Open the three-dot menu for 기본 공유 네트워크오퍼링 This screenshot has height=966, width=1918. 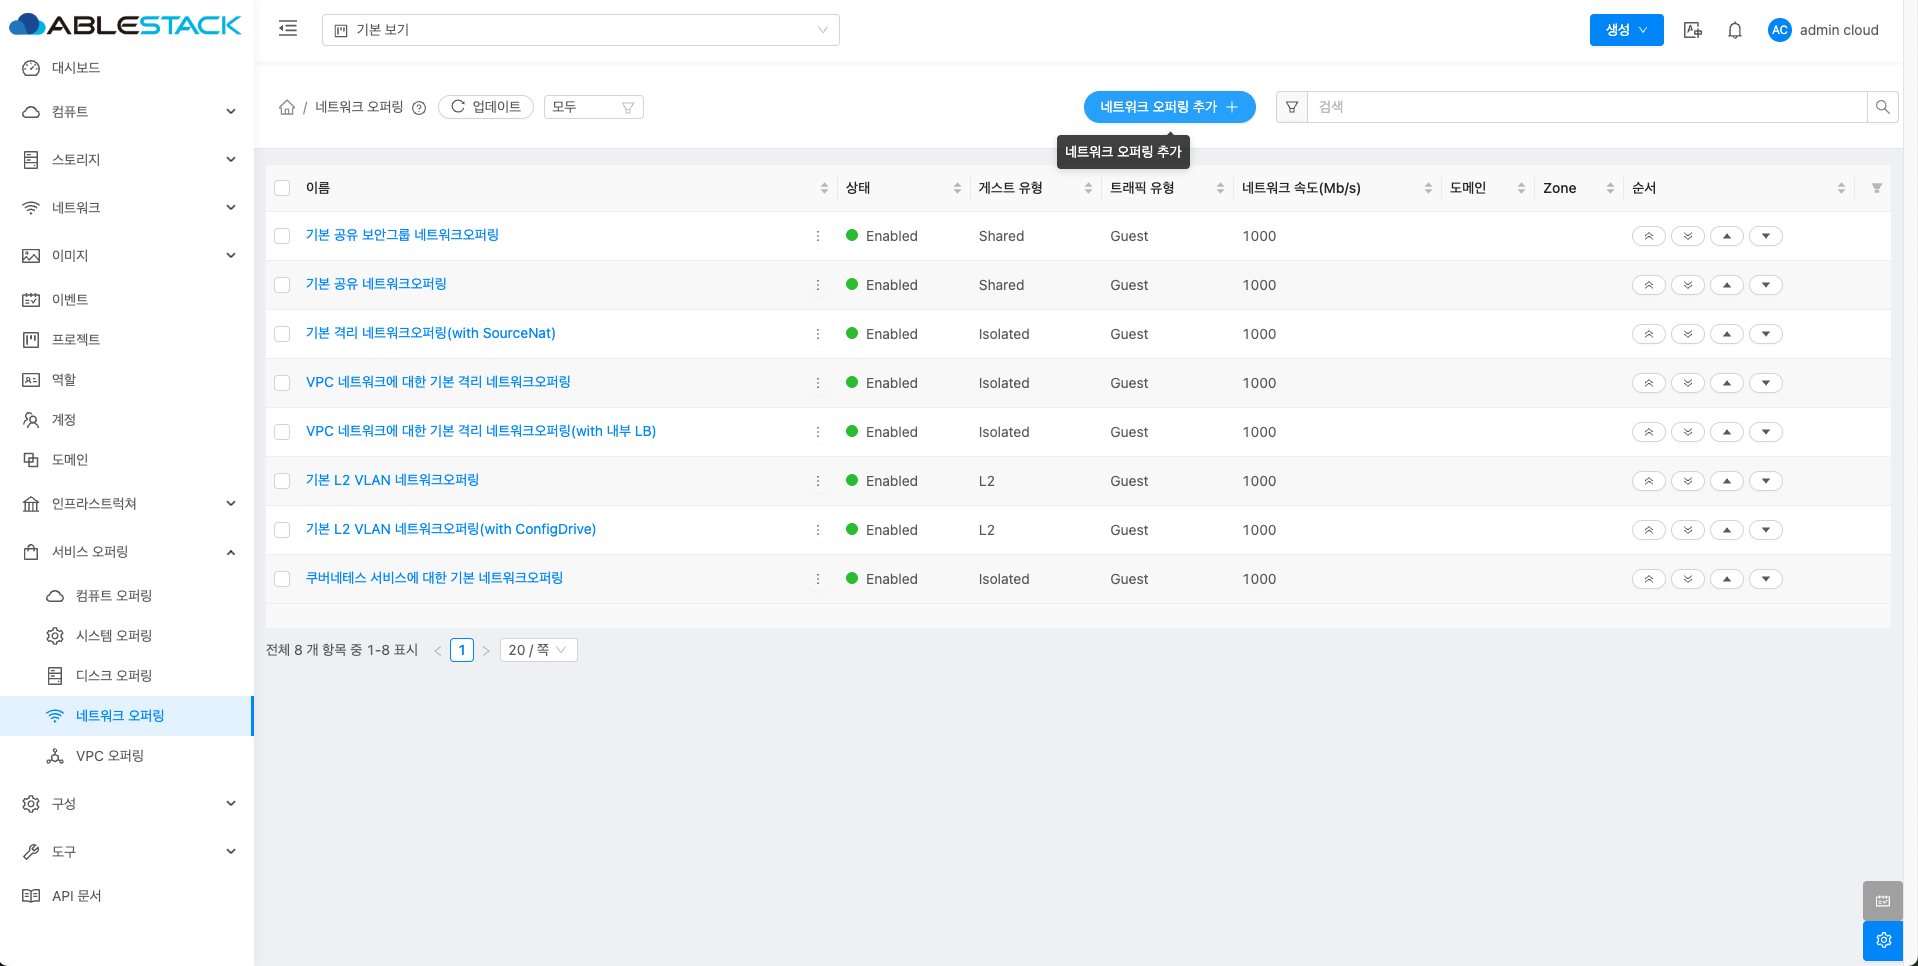tap(818, 285)
